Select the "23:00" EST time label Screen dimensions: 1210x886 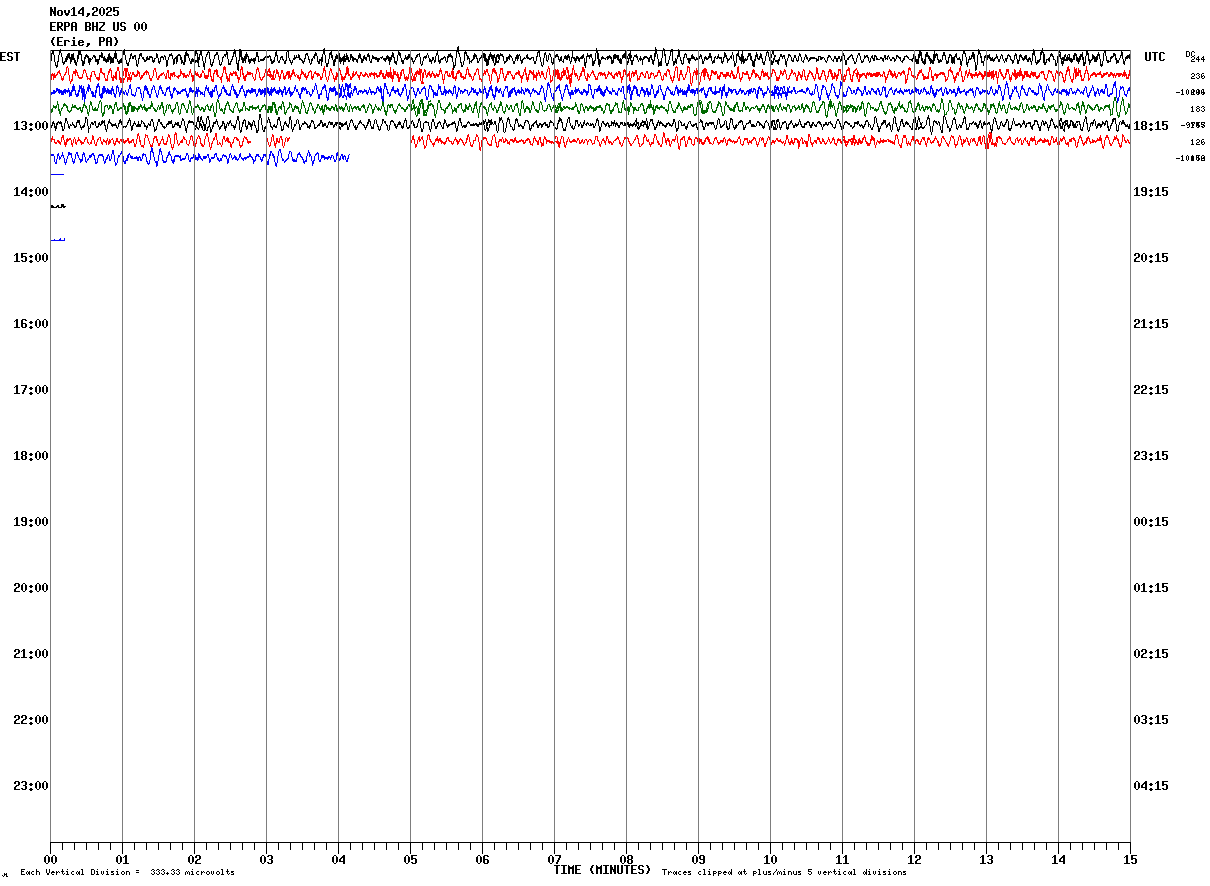coord(30,786)
